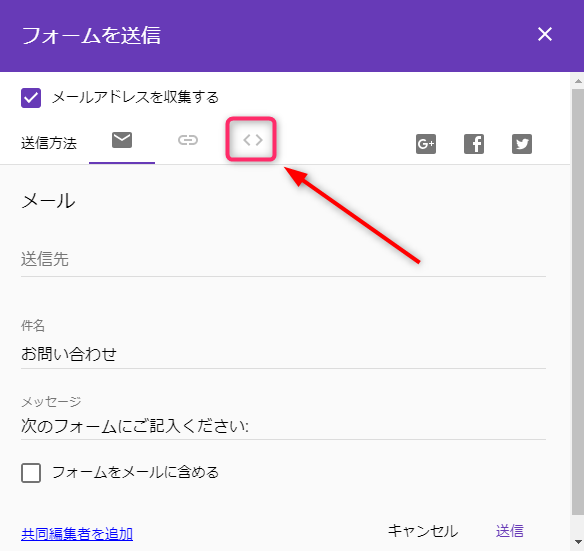
Task: Click the フォームを送信 dialog title
Action: pyautogui.click(x=91, y=35)
